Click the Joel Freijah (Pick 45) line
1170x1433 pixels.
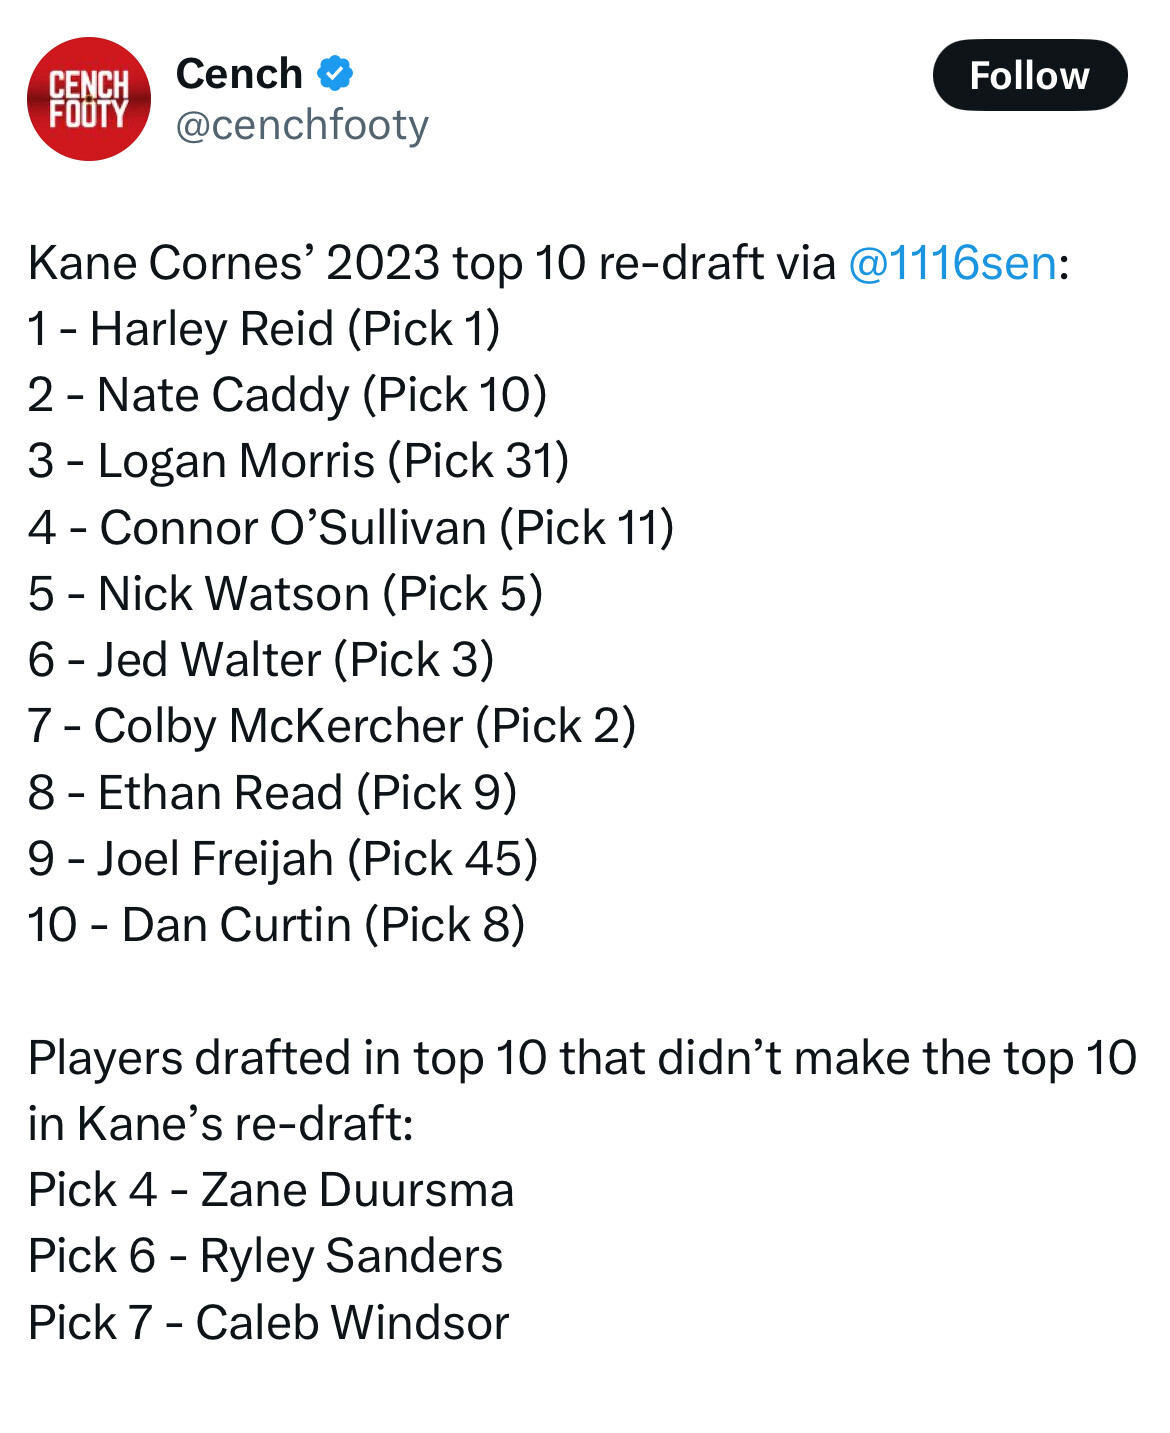click(283, 858)
